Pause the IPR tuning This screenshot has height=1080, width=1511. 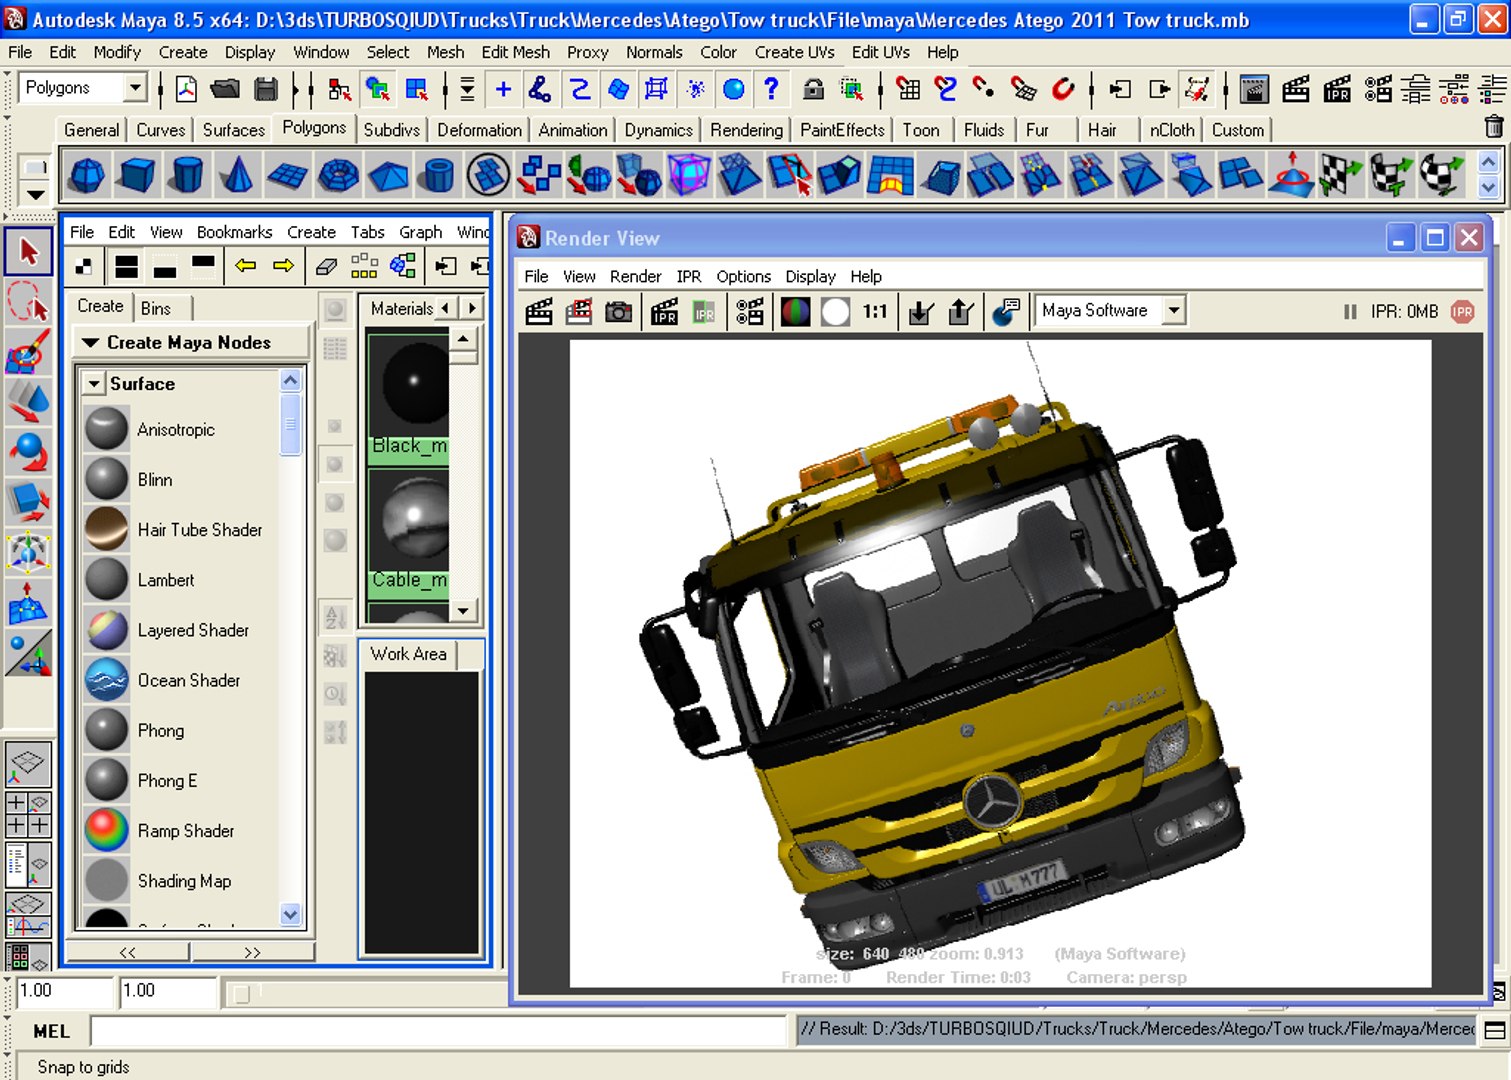(x=1350, y=312)
